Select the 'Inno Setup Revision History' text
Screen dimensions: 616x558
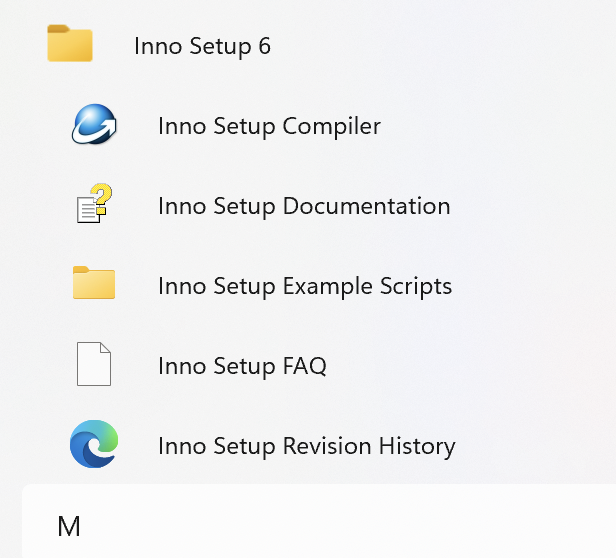(306, 446)
